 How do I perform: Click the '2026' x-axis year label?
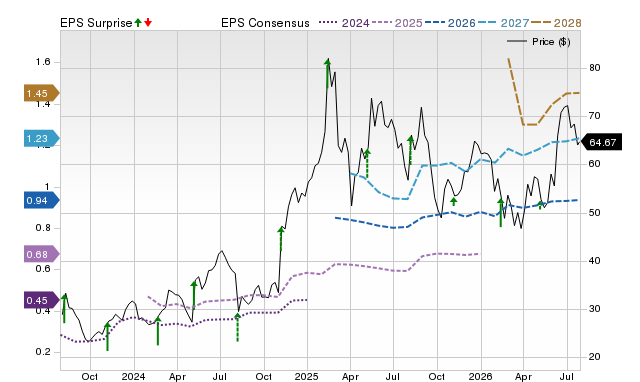click(481, 376)
